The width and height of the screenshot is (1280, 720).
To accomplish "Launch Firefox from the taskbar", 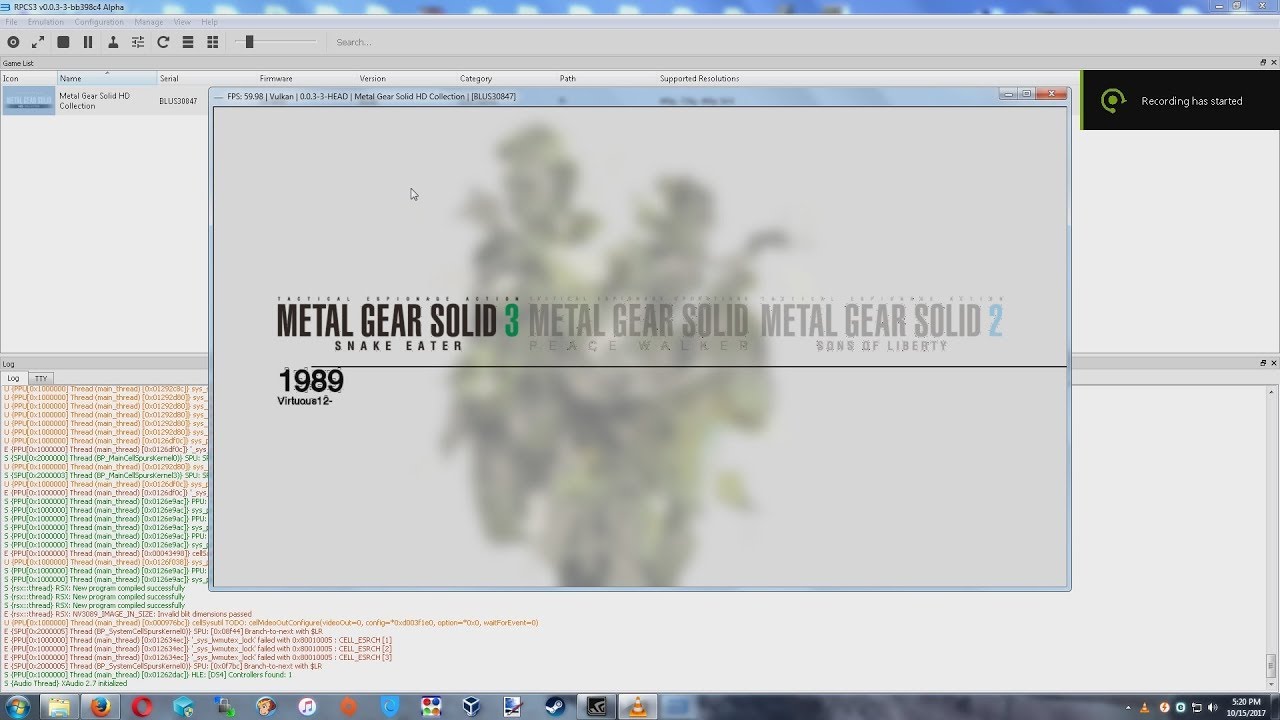I will coord(100,707).
